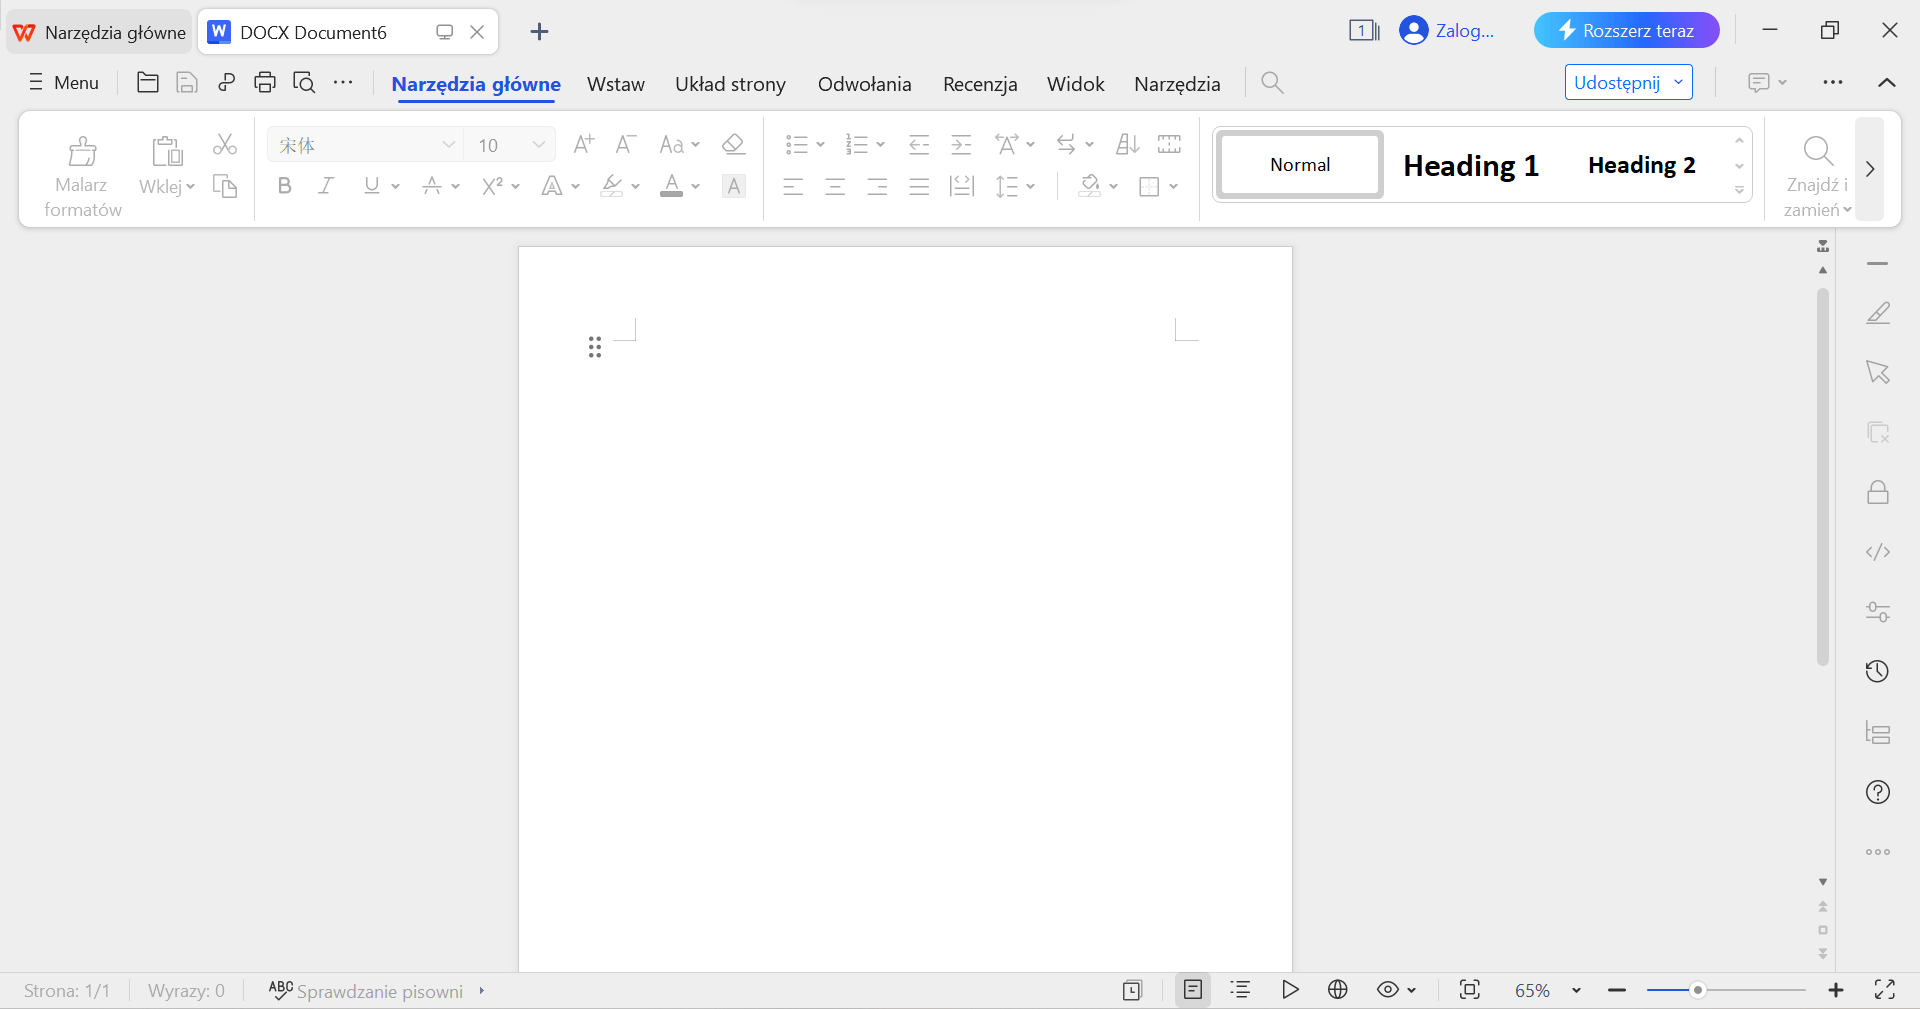Image resolution: width=1920 pixels, height=1009 pixels.
Task: Apply italic formatting
Action: pos(325,186)
